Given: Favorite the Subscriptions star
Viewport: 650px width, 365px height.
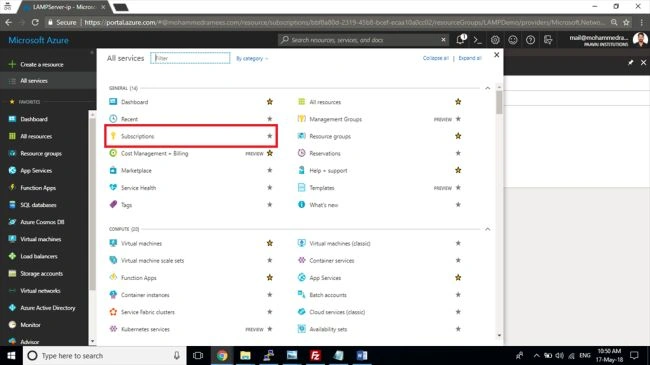Looking at the screenshot, I should [269, 136].
